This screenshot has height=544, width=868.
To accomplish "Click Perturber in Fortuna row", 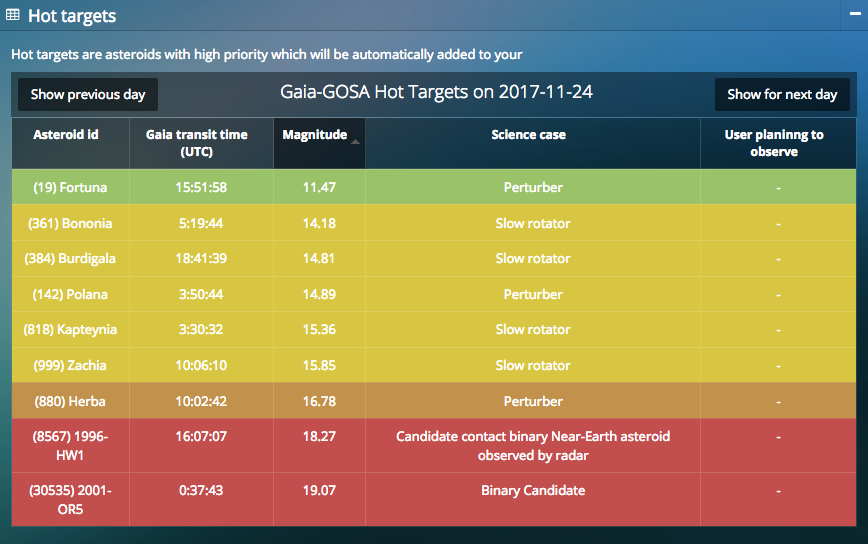I will (533, 188).
